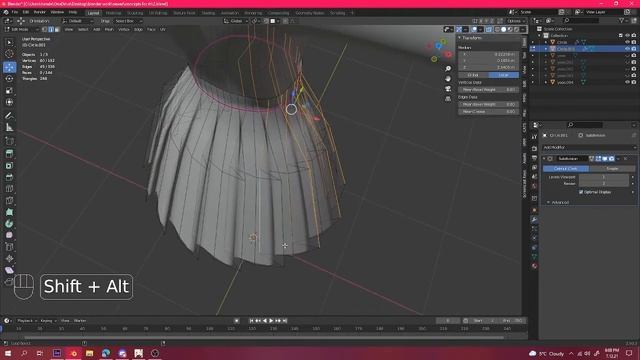Screen dimensions: 640x360
Task: Enable edge select mode
Action: point(51,29)
